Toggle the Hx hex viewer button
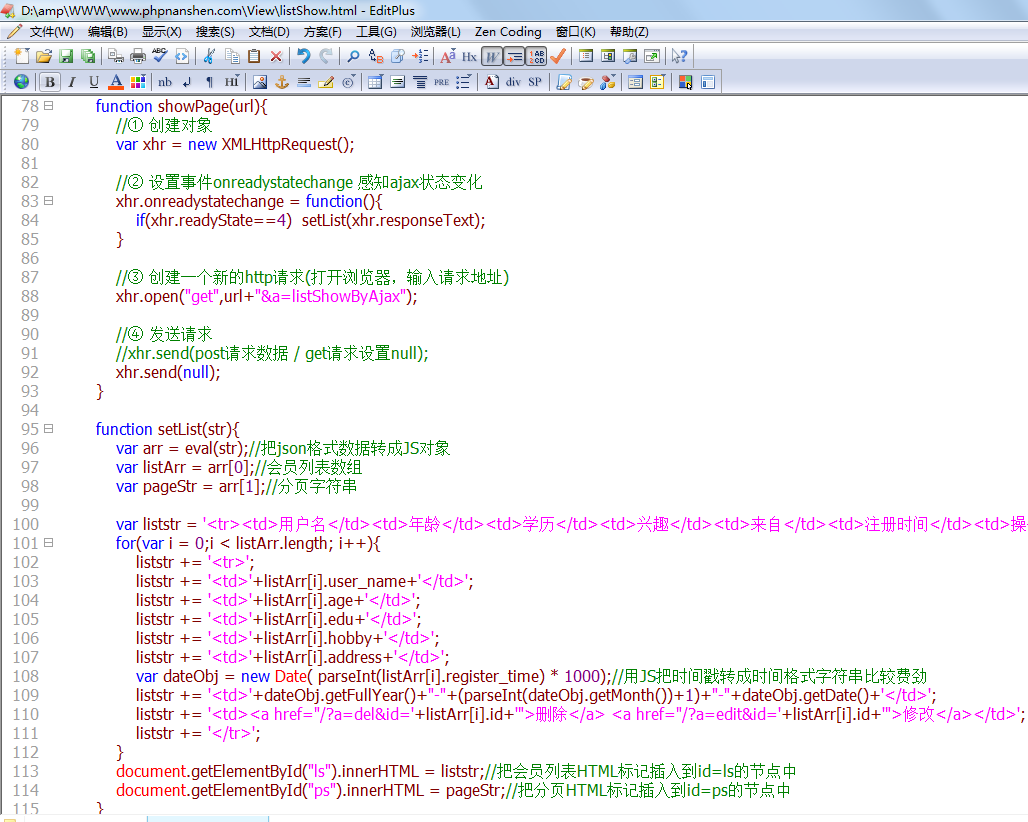Viewport: 1028px width, 822px height. [469, 56]
